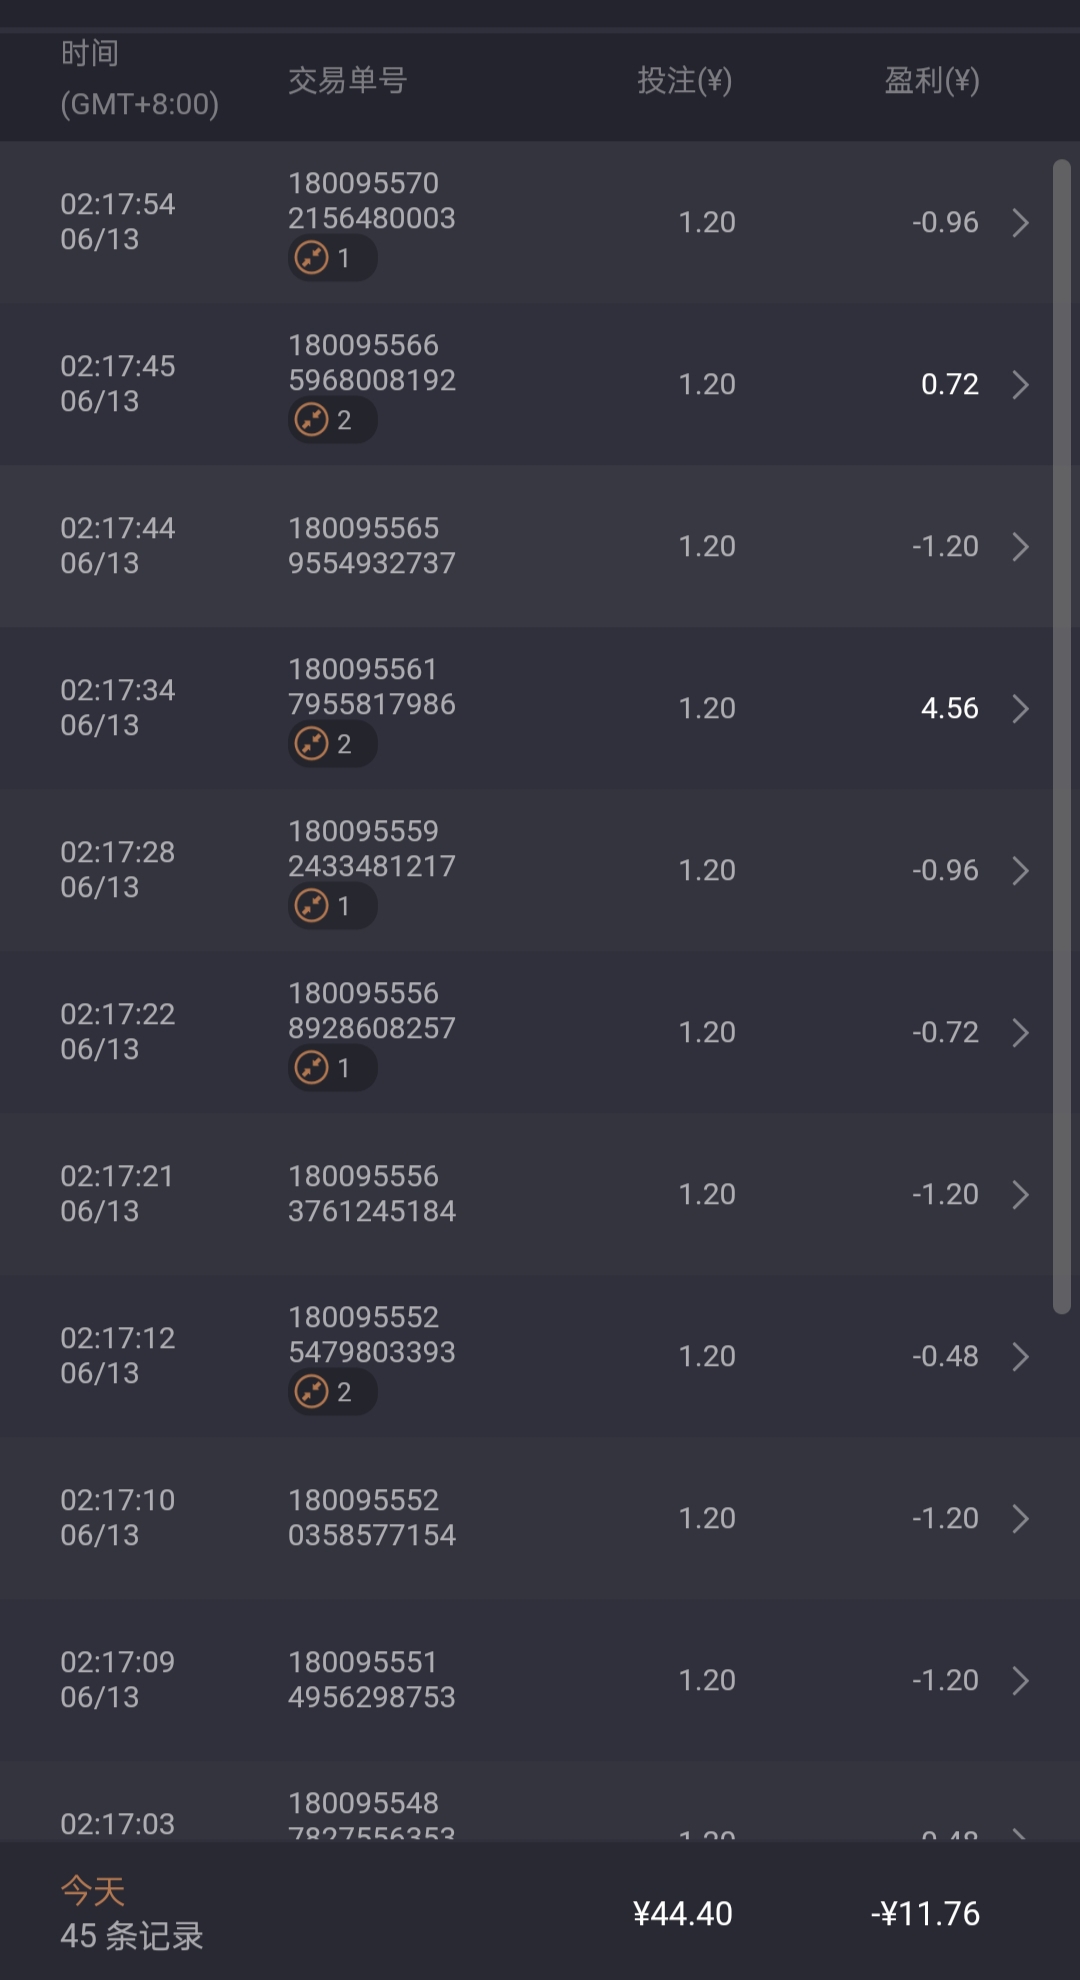Tap the 盈利(¥) column header
This screenshot has width=1080, height=1980.
pos(931,80)
